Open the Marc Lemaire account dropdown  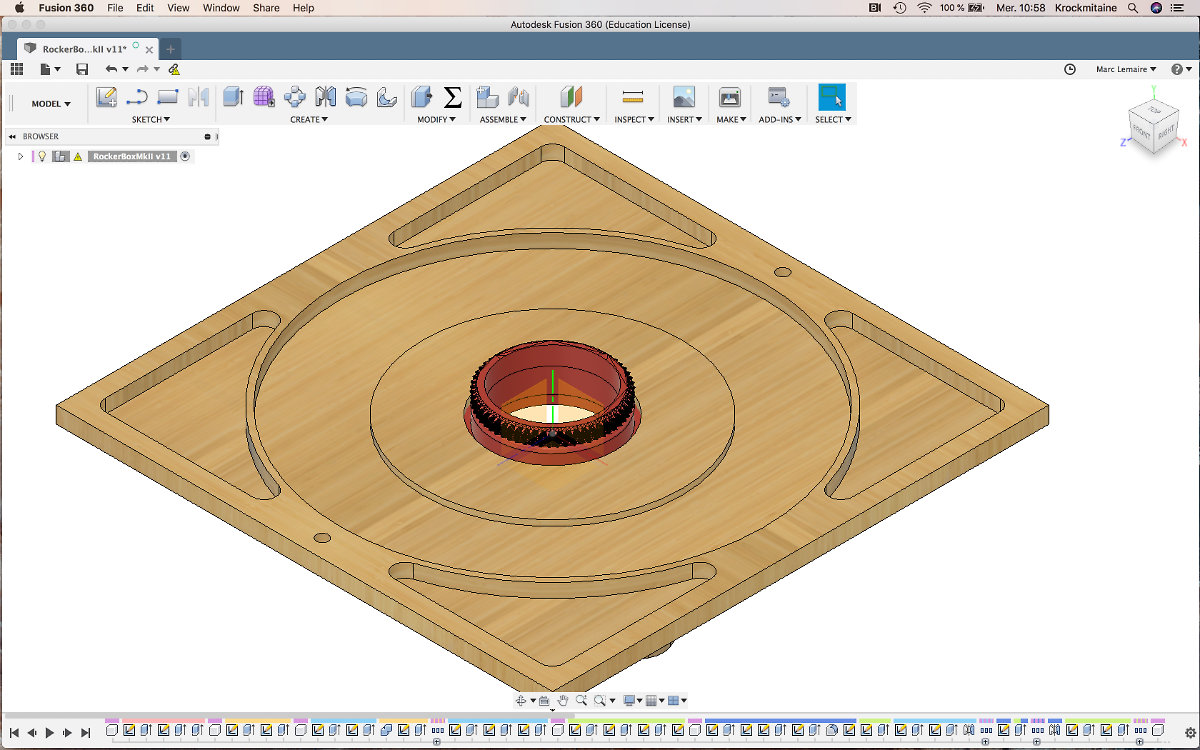[1126, 69]
